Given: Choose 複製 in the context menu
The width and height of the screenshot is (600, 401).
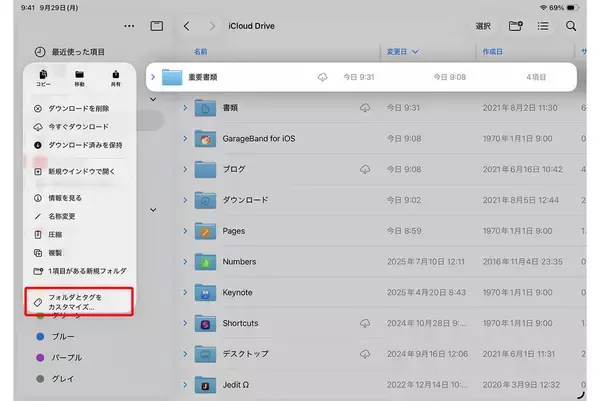Looking at the screenshot, I should tap(80, 253).
